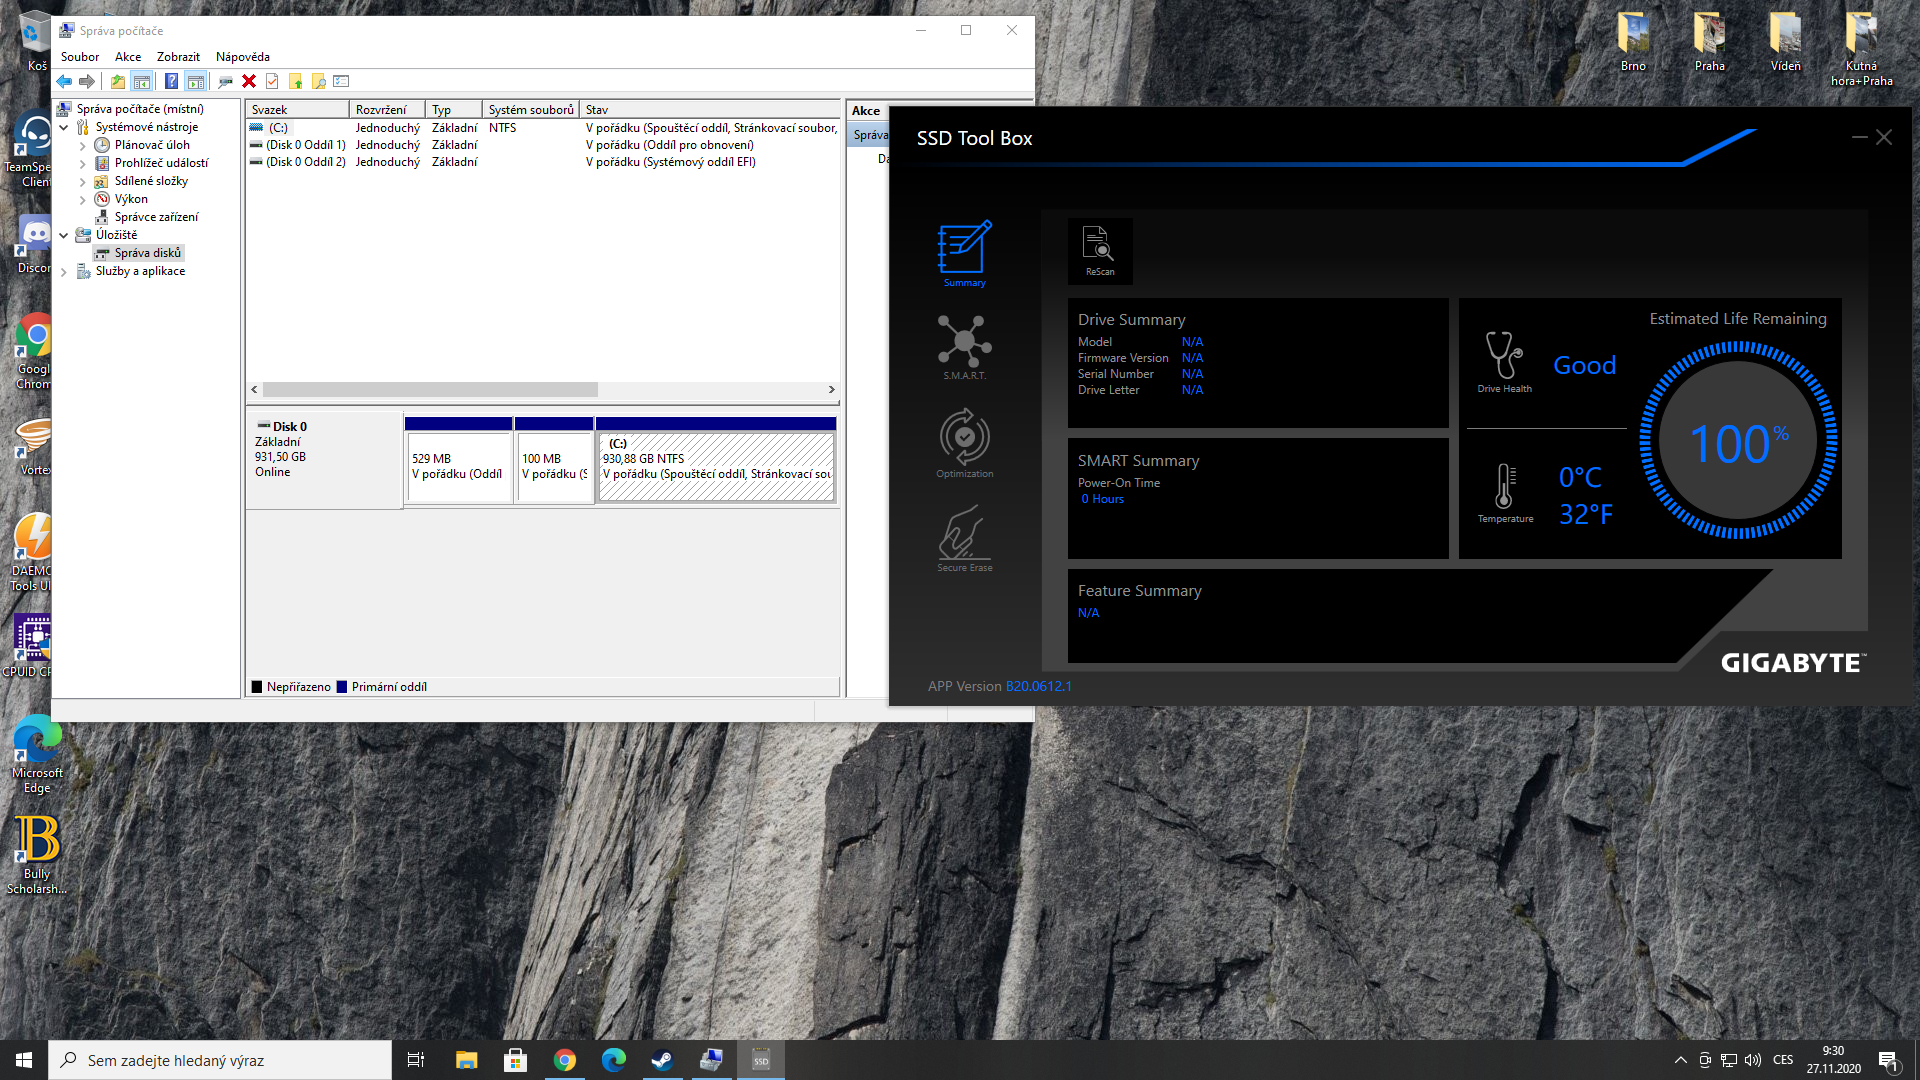Expand the Služby a aplikace node

point(64,272)
